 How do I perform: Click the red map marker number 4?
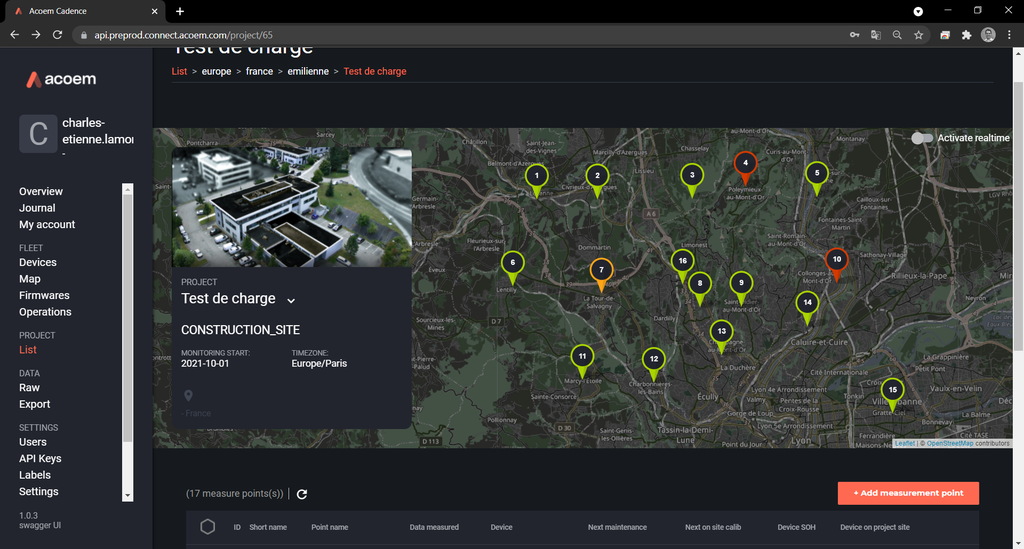pyautogui.click(x=744, y=163)
